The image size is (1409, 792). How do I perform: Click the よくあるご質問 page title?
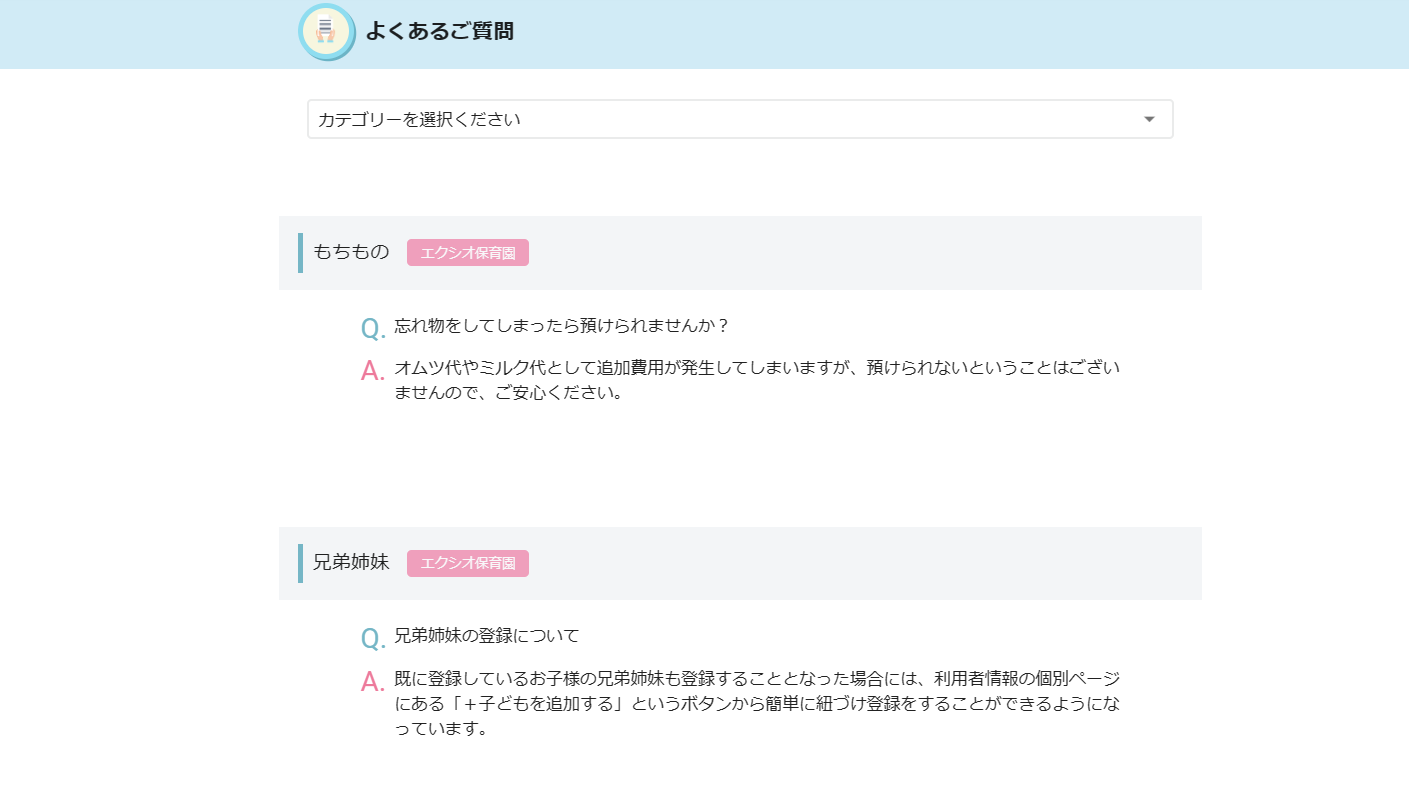[x=439, y=31]
